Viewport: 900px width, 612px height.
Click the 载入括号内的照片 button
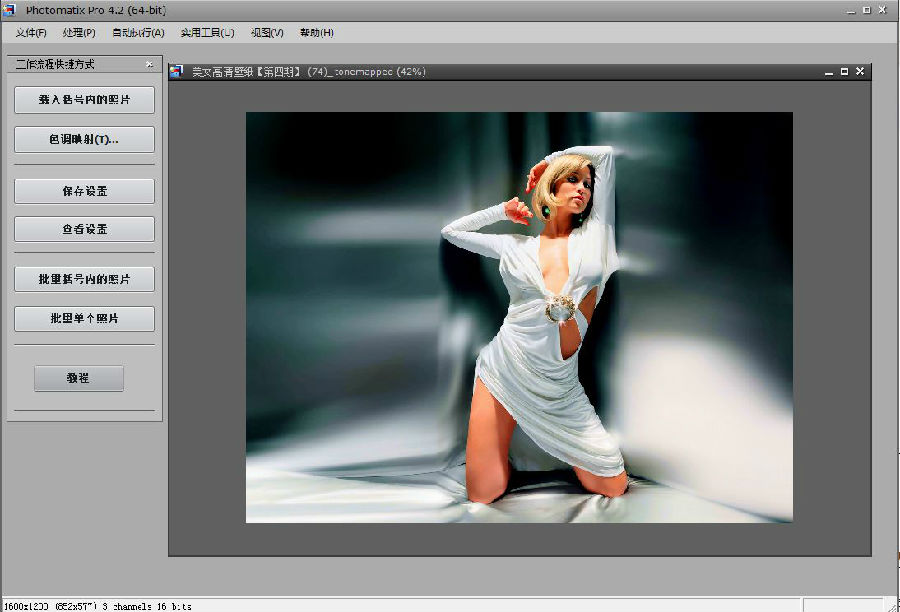click(83, 100)
